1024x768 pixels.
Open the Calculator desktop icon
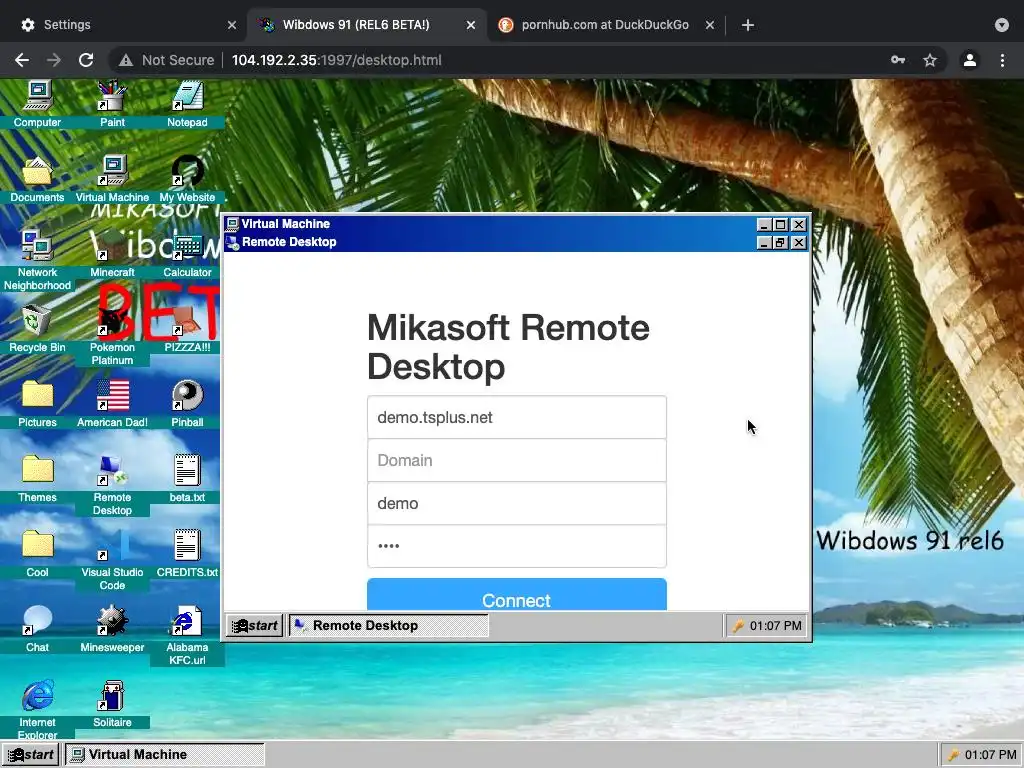187,254
